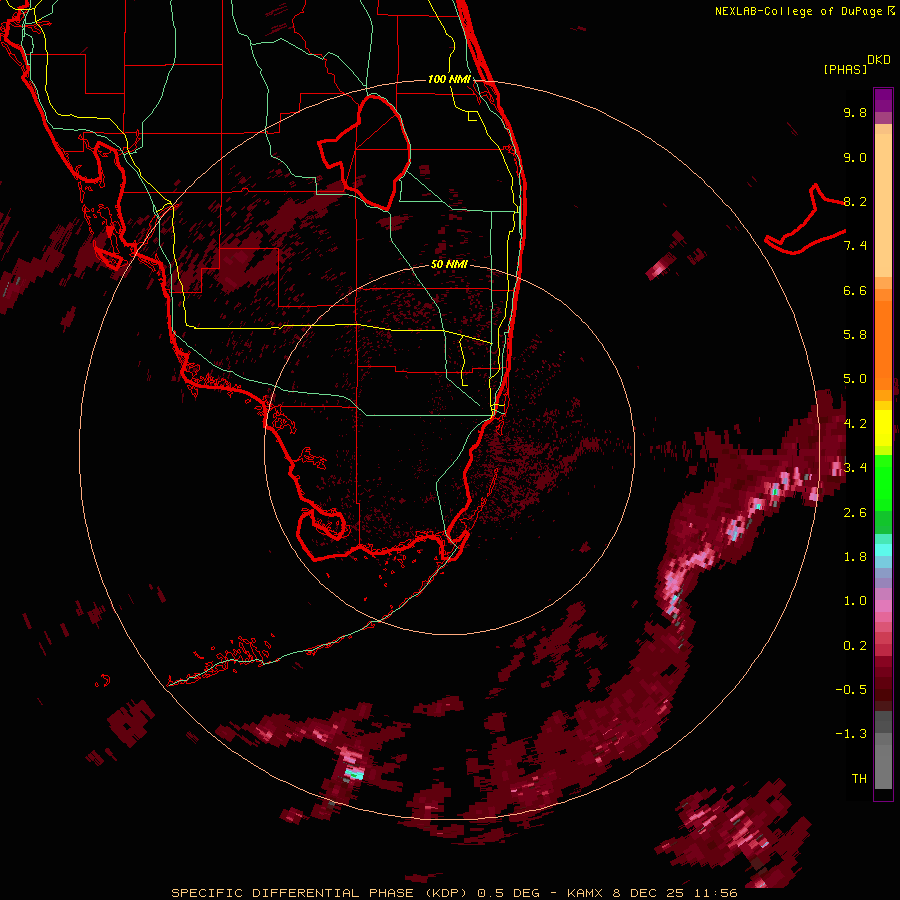This screenshot has height=900, width=900.
Task: Pick the pink color band of the scale
Action: tap(883, 606)
